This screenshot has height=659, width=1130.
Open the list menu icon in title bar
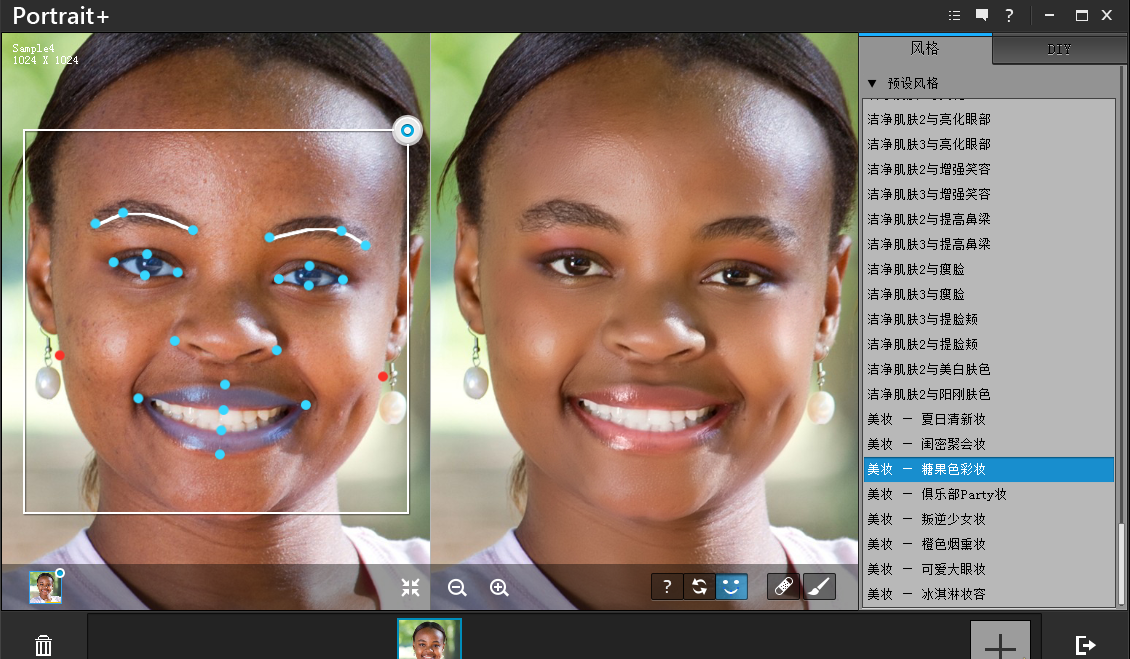point(954,15)
